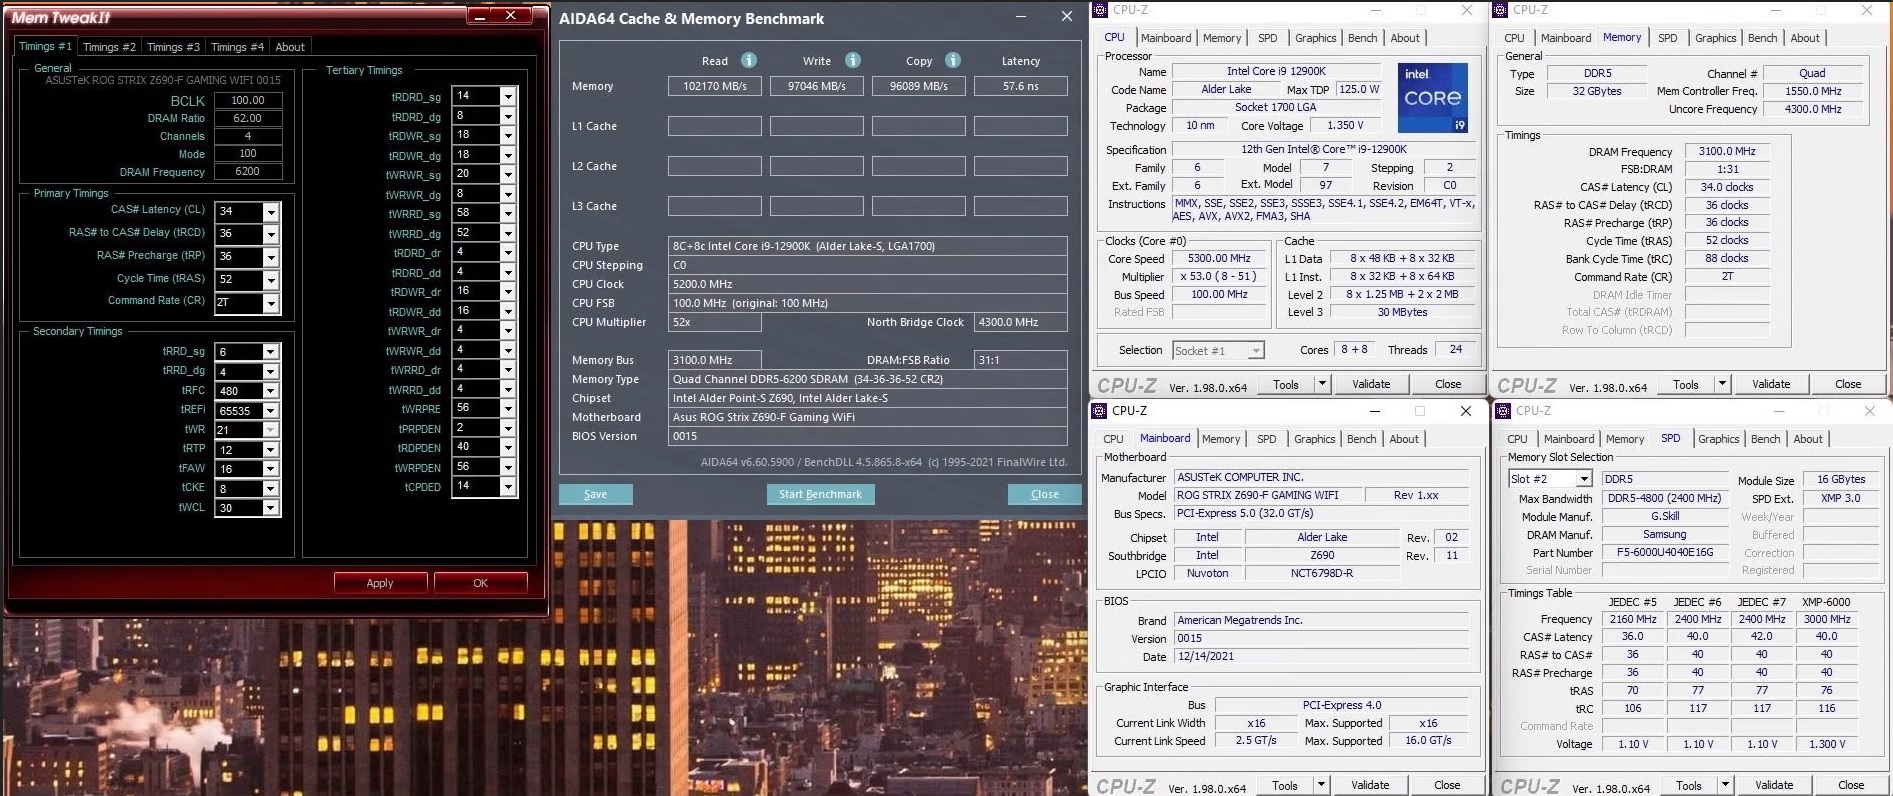
Task: Open the Bench tab in the CPU-Z Memory window
Action: [1762, 38]
